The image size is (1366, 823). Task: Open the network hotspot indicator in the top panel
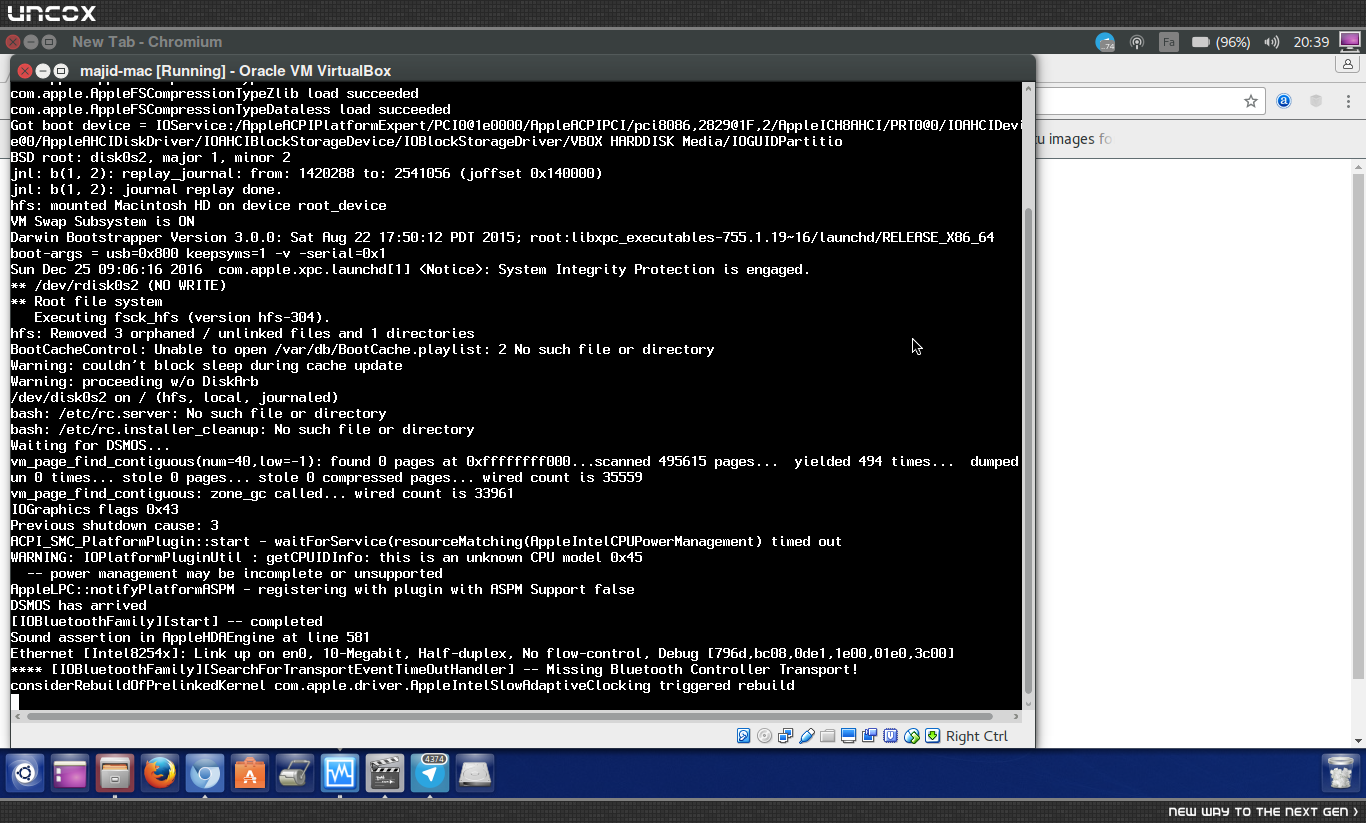(x=1137, y=42)
